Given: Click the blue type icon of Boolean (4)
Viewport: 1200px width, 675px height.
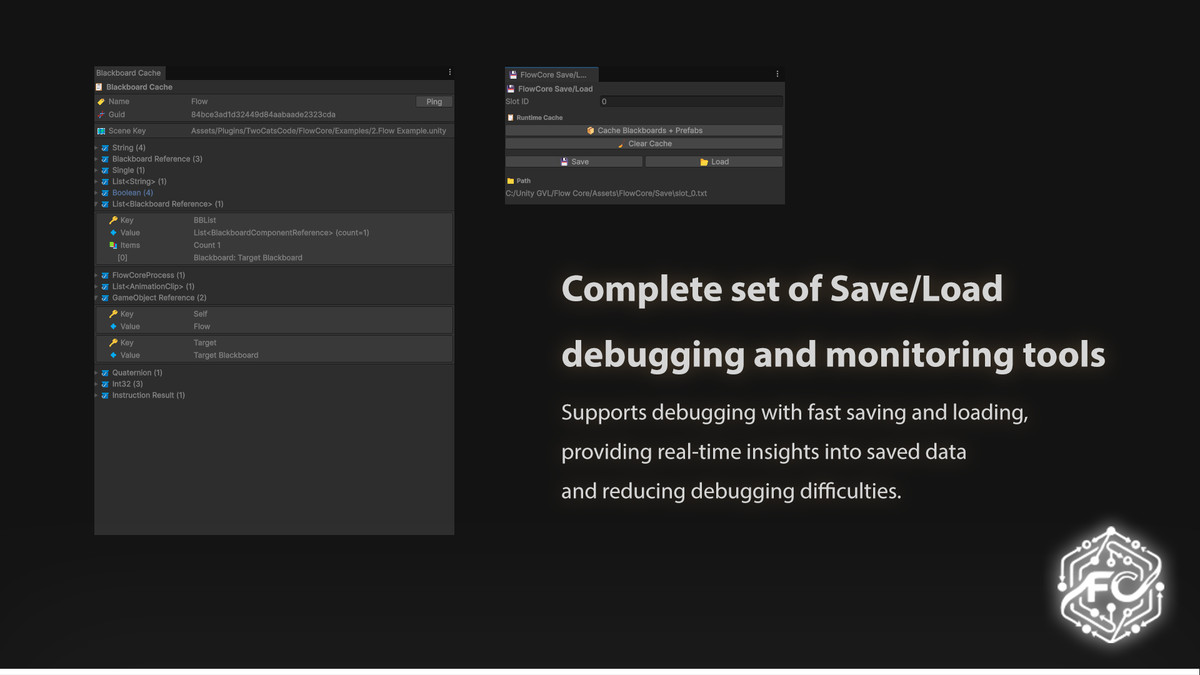Looking at the screenshot, I should click(x=105, y=193).
